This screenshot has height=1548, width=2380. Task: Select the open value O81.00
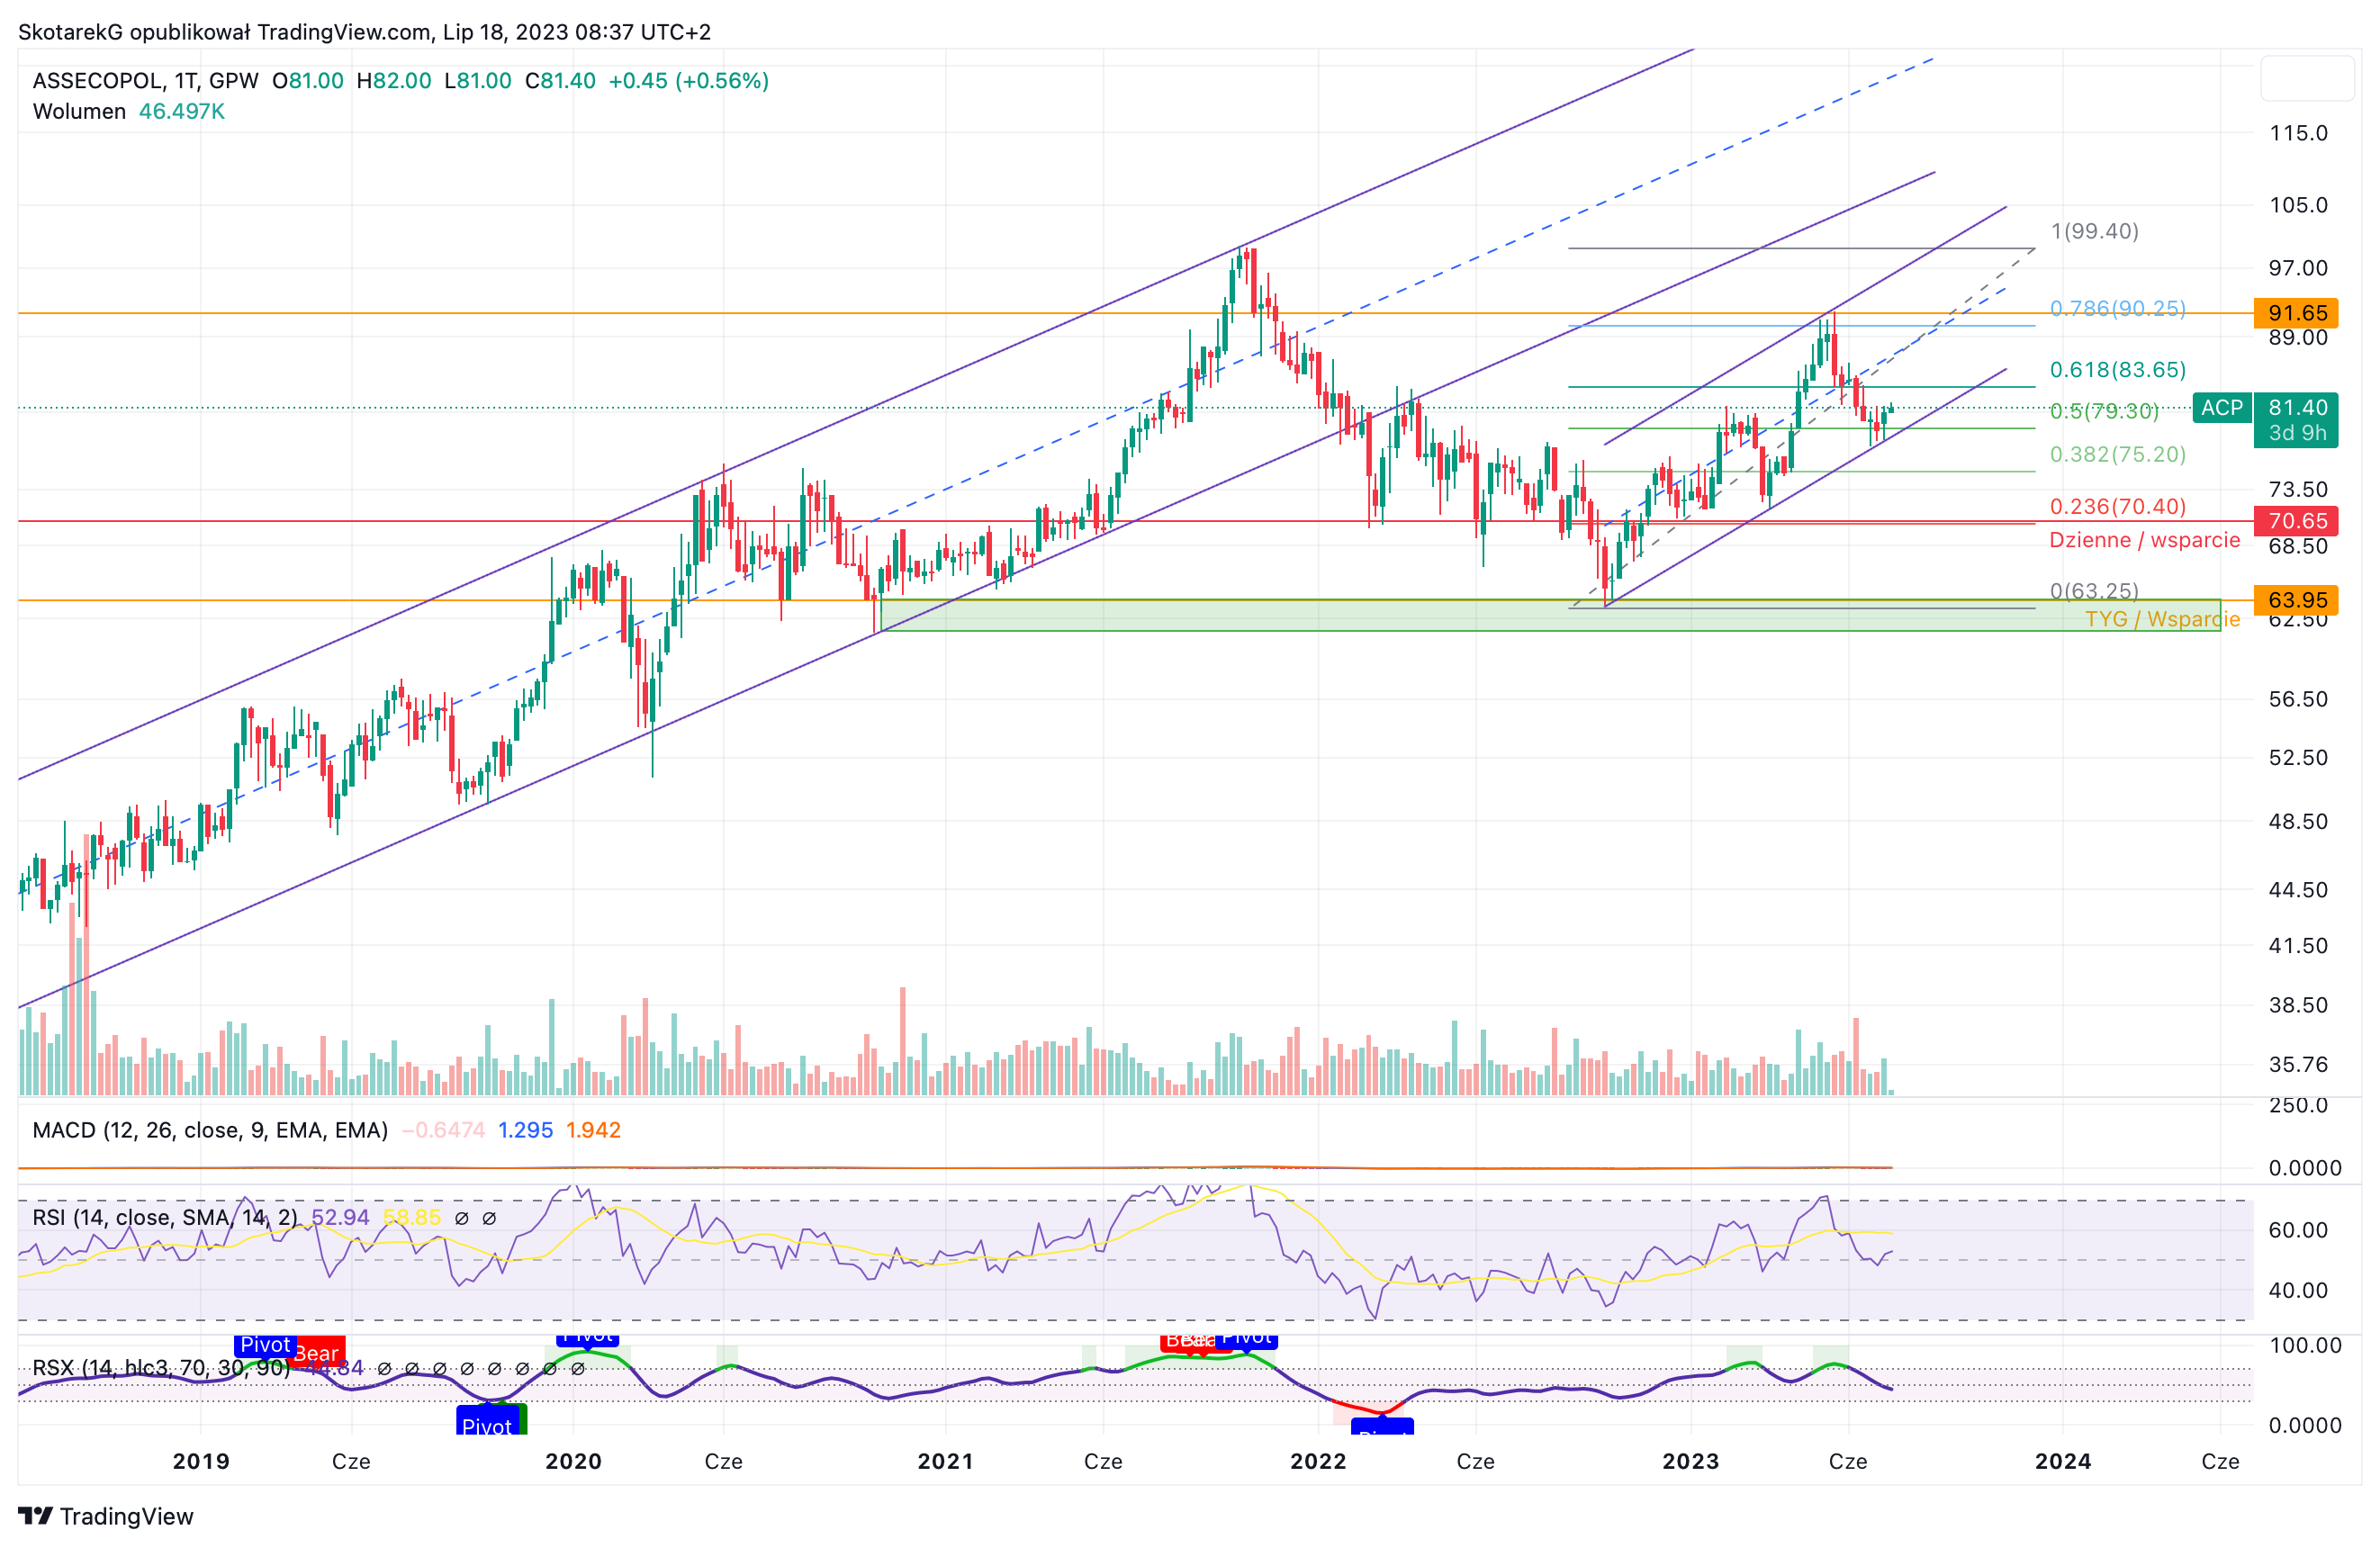click(x=308, y=81)
